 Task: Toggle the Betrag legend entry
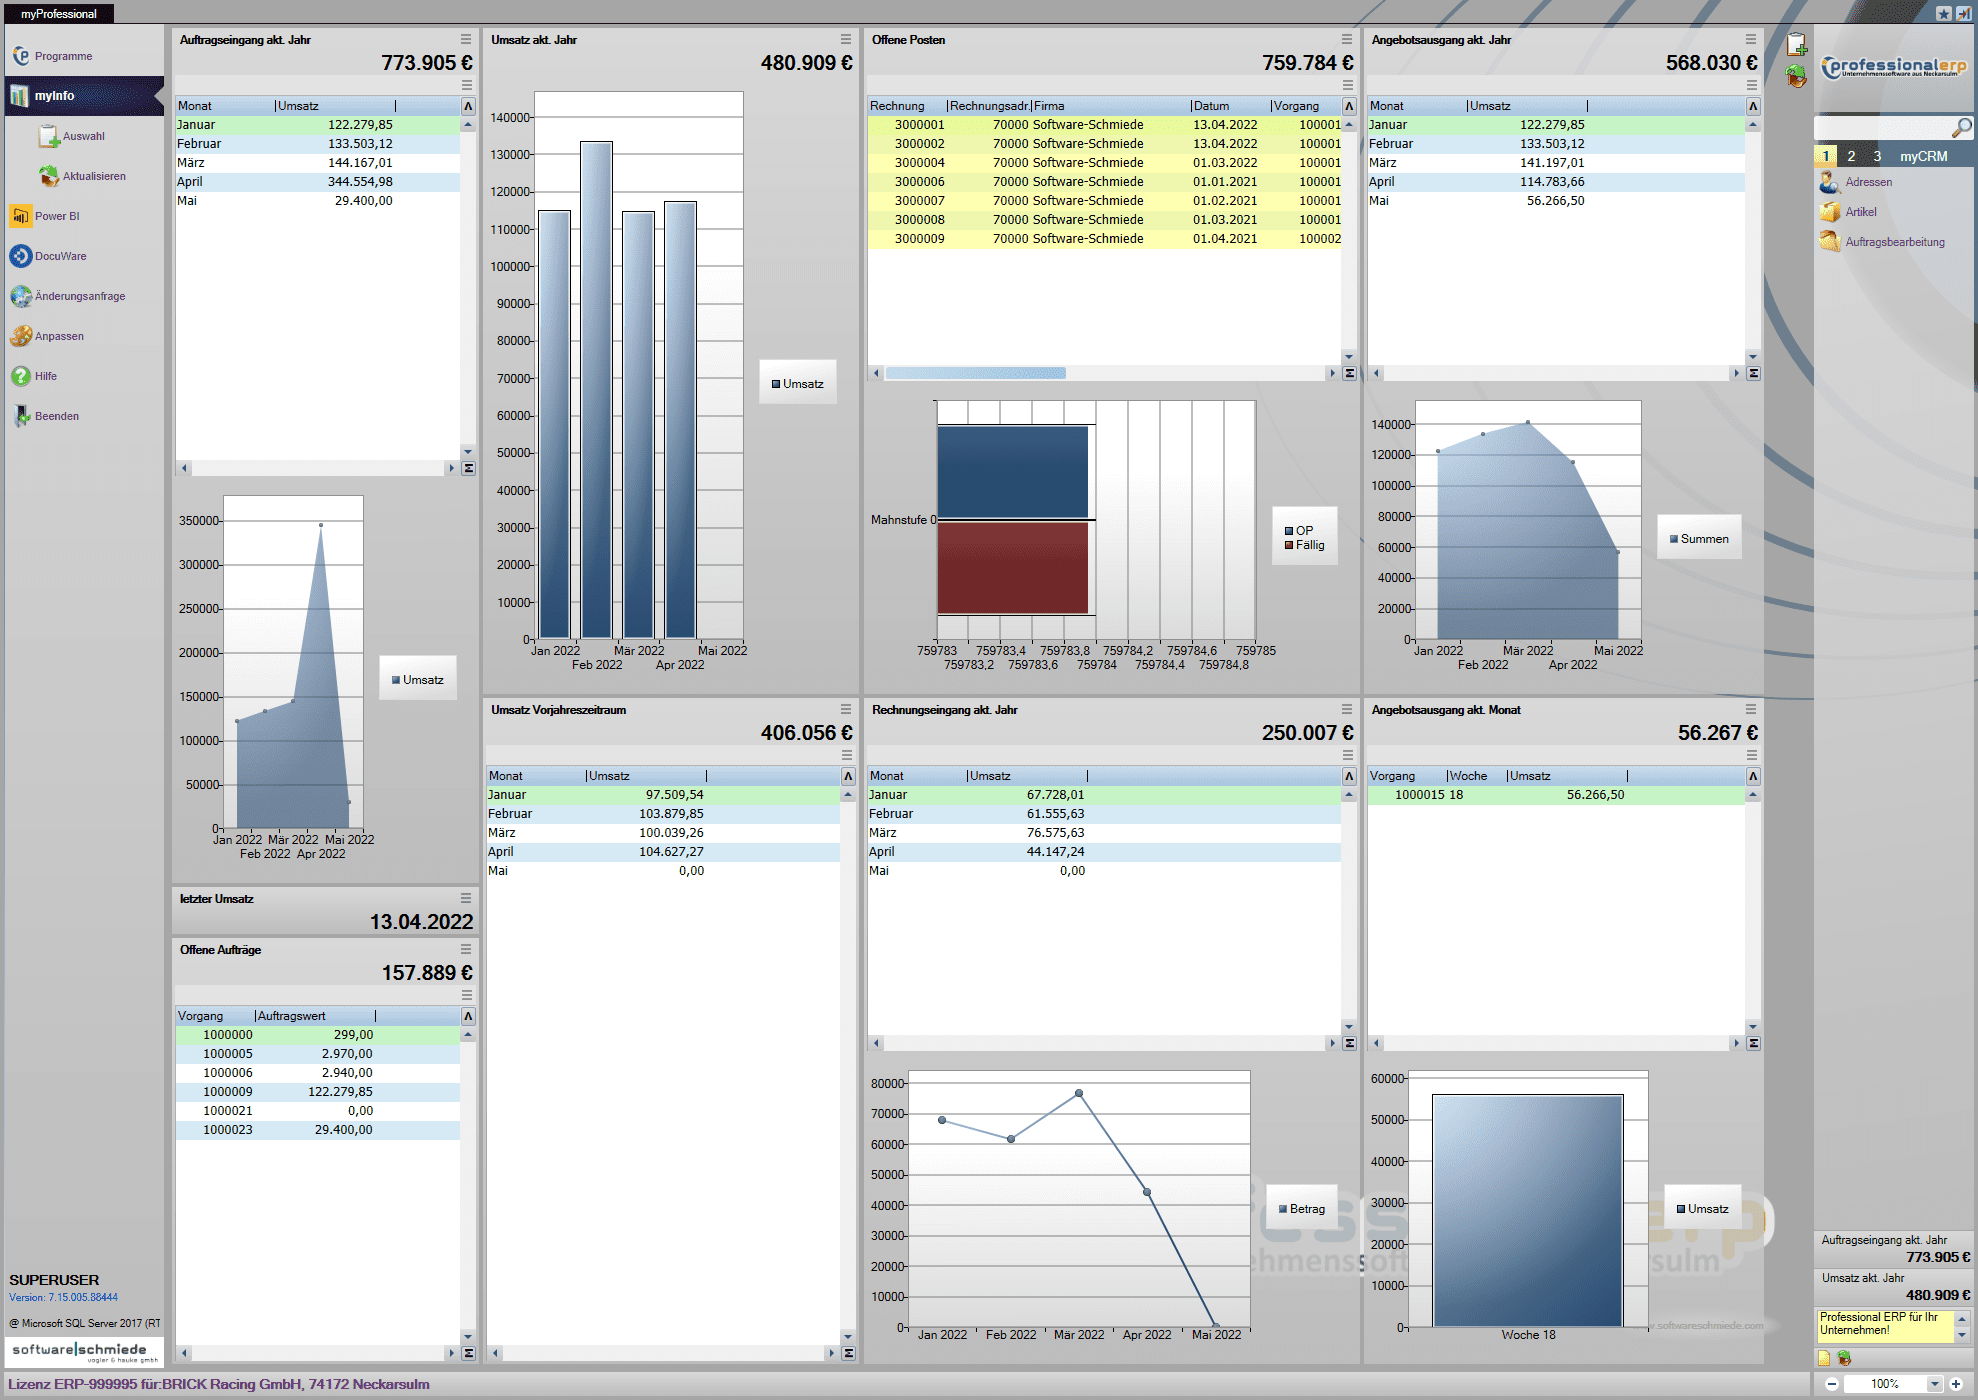pos(1302,1209)
